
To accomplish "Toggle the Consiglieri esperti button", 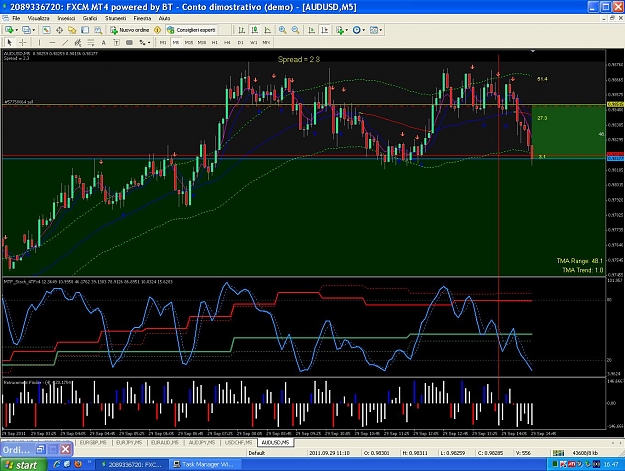I will click(x=192, y=30).
